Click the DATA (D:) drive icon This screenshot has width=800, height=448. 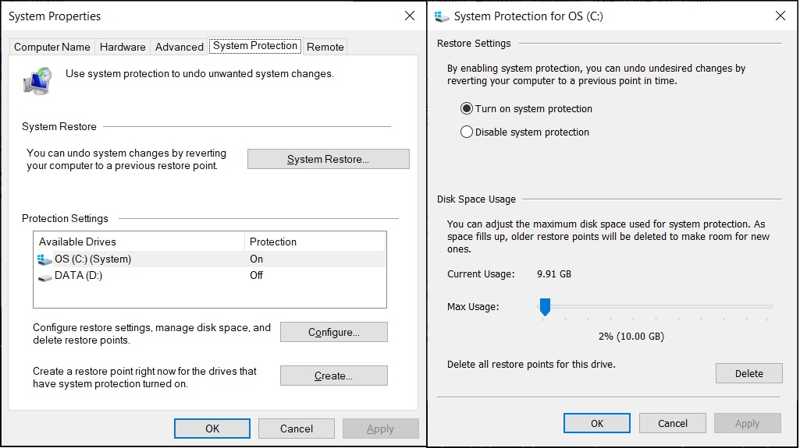(45, 276)
